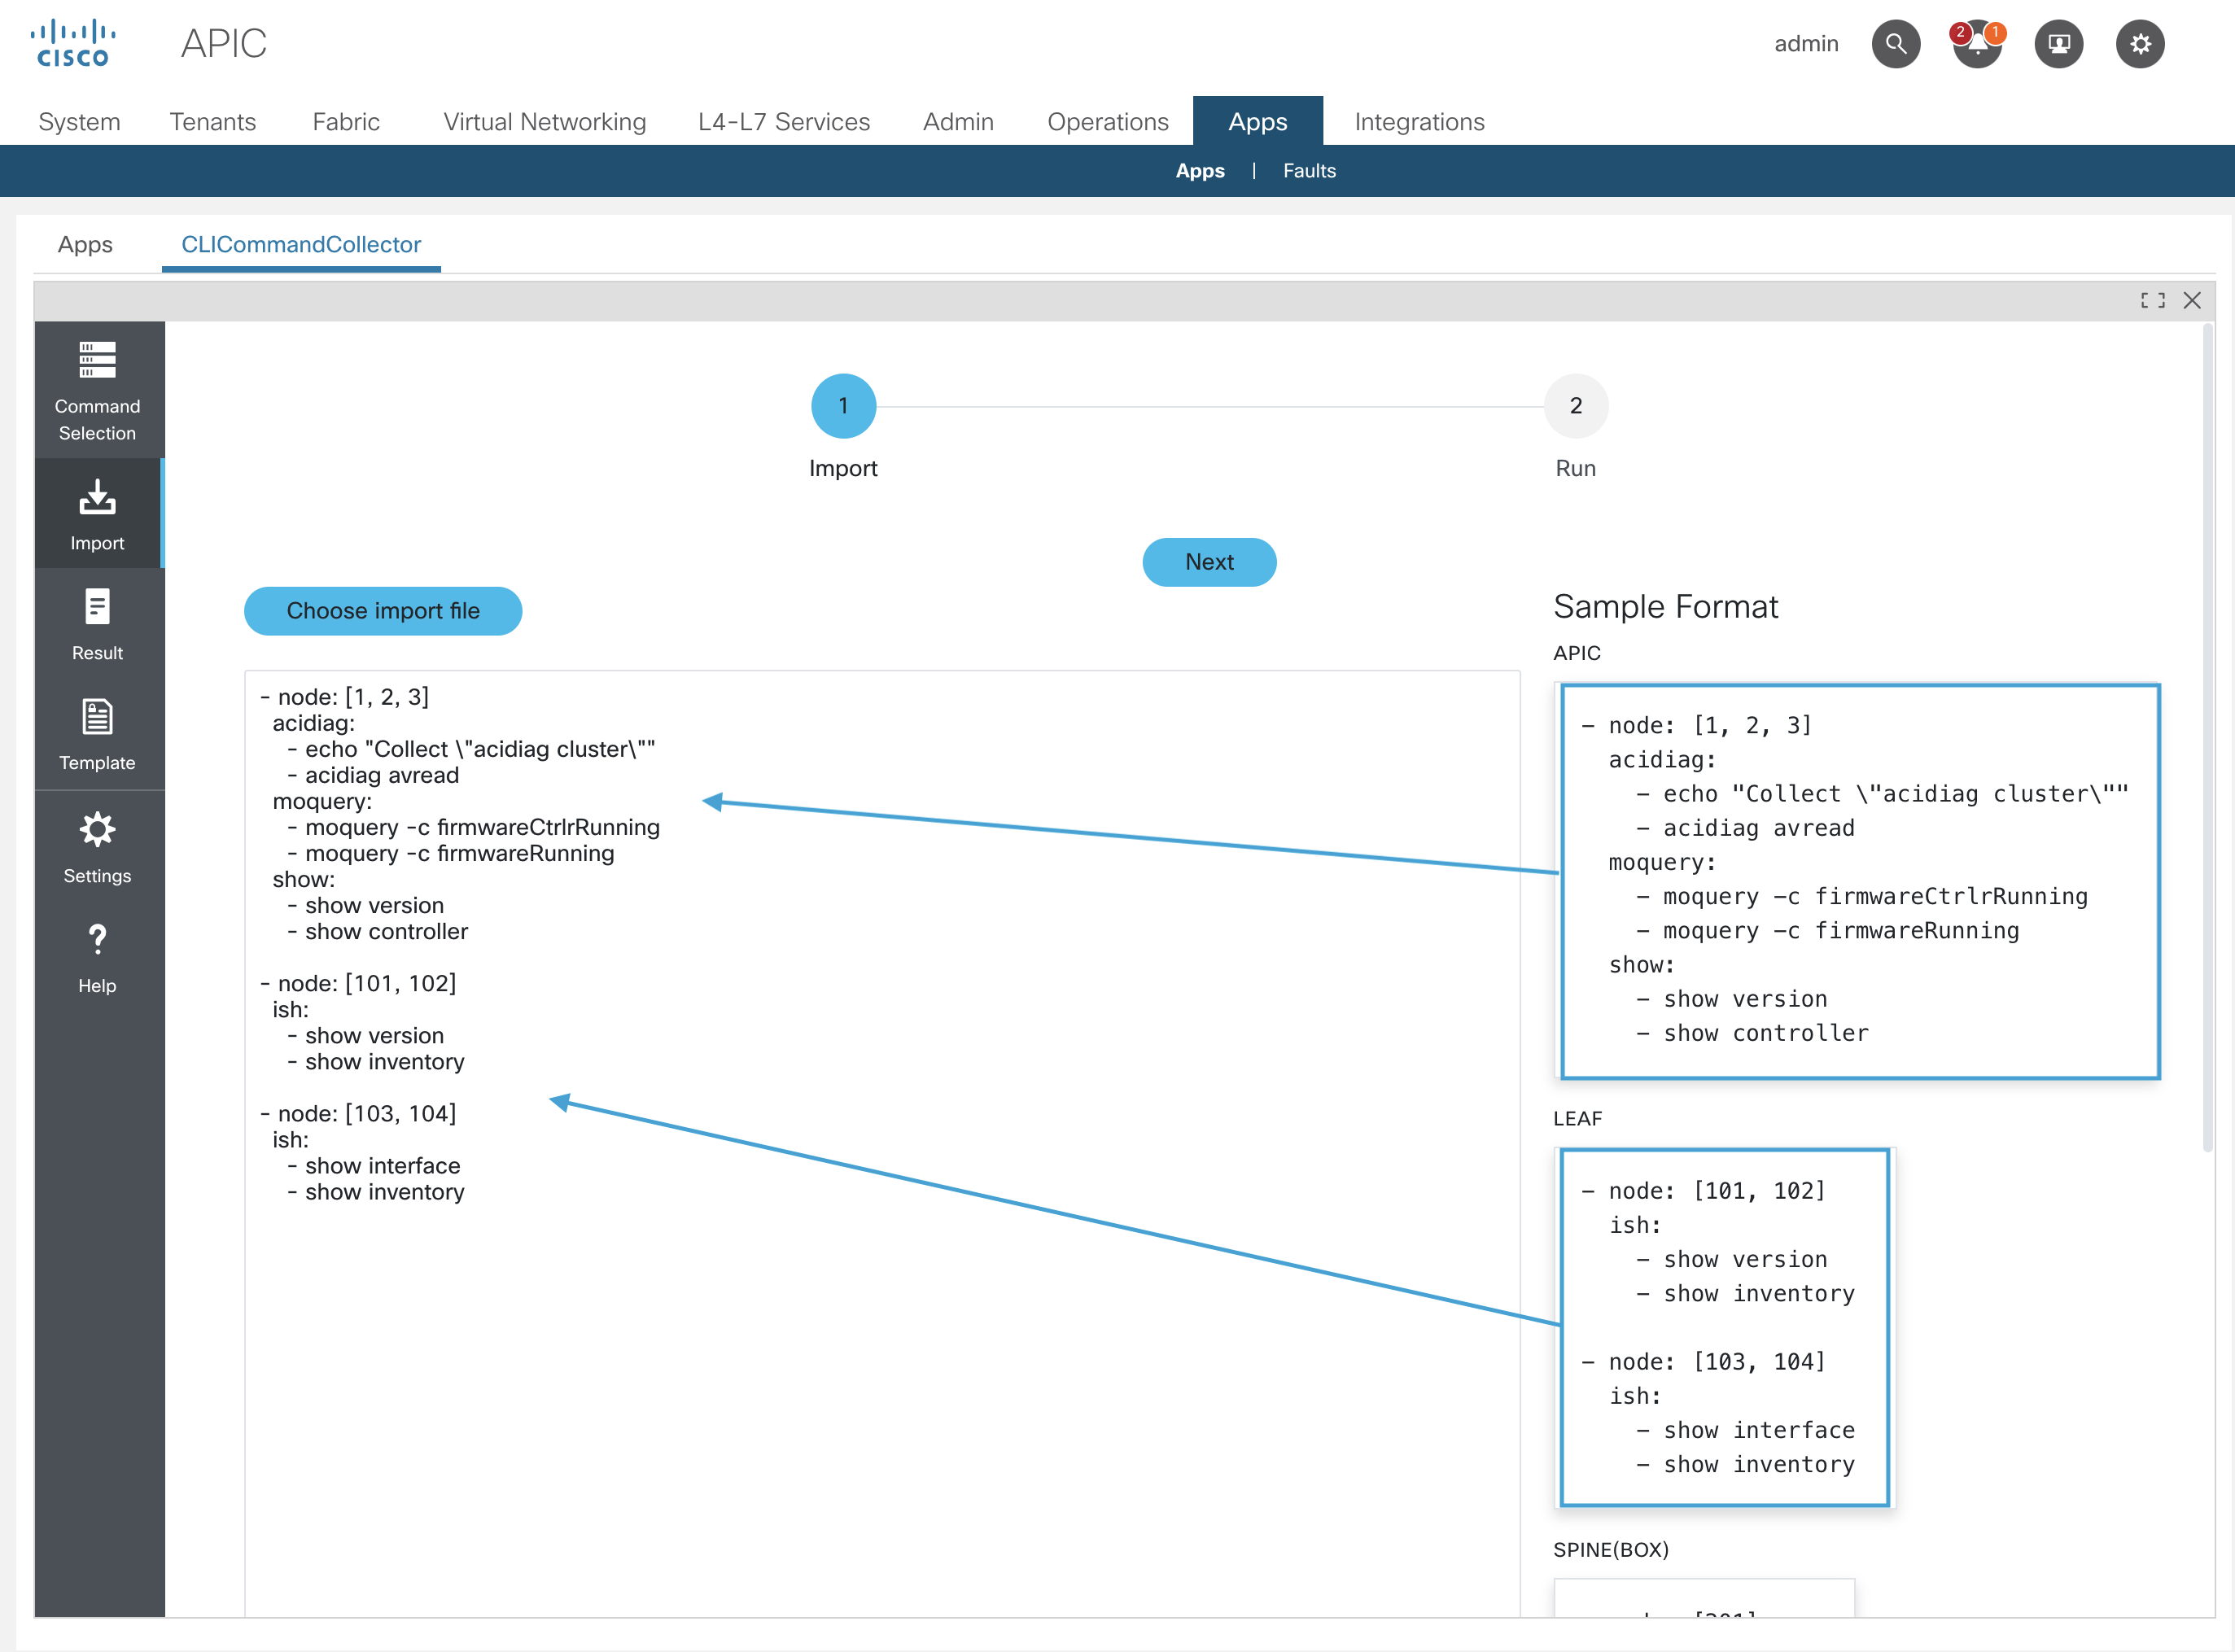Open the global search
This screenshot has height=1652, width=2235.
click(1896, 44)
